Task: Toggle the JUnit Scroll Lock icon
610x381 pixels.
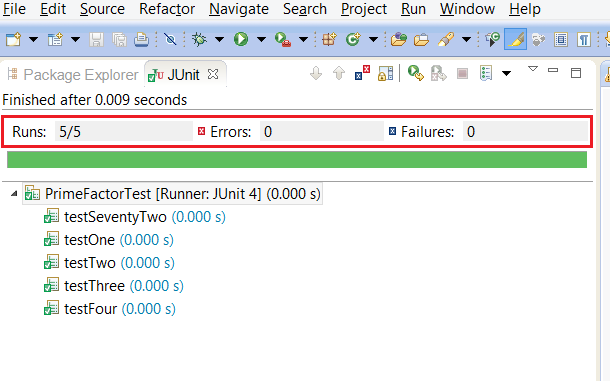Action: pos(385,73)
